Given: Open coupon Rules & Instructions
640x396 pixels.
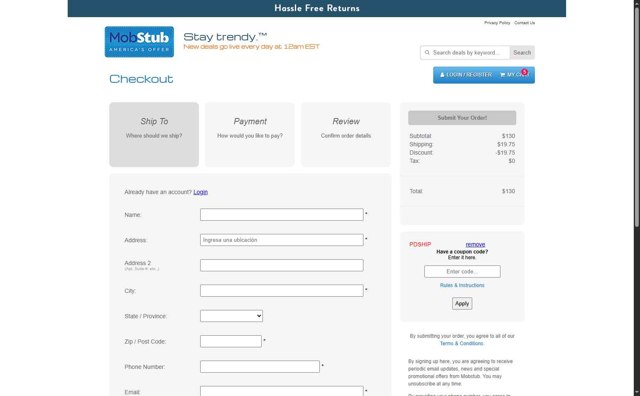Looking at the screenshot, I should click(462, 285).
